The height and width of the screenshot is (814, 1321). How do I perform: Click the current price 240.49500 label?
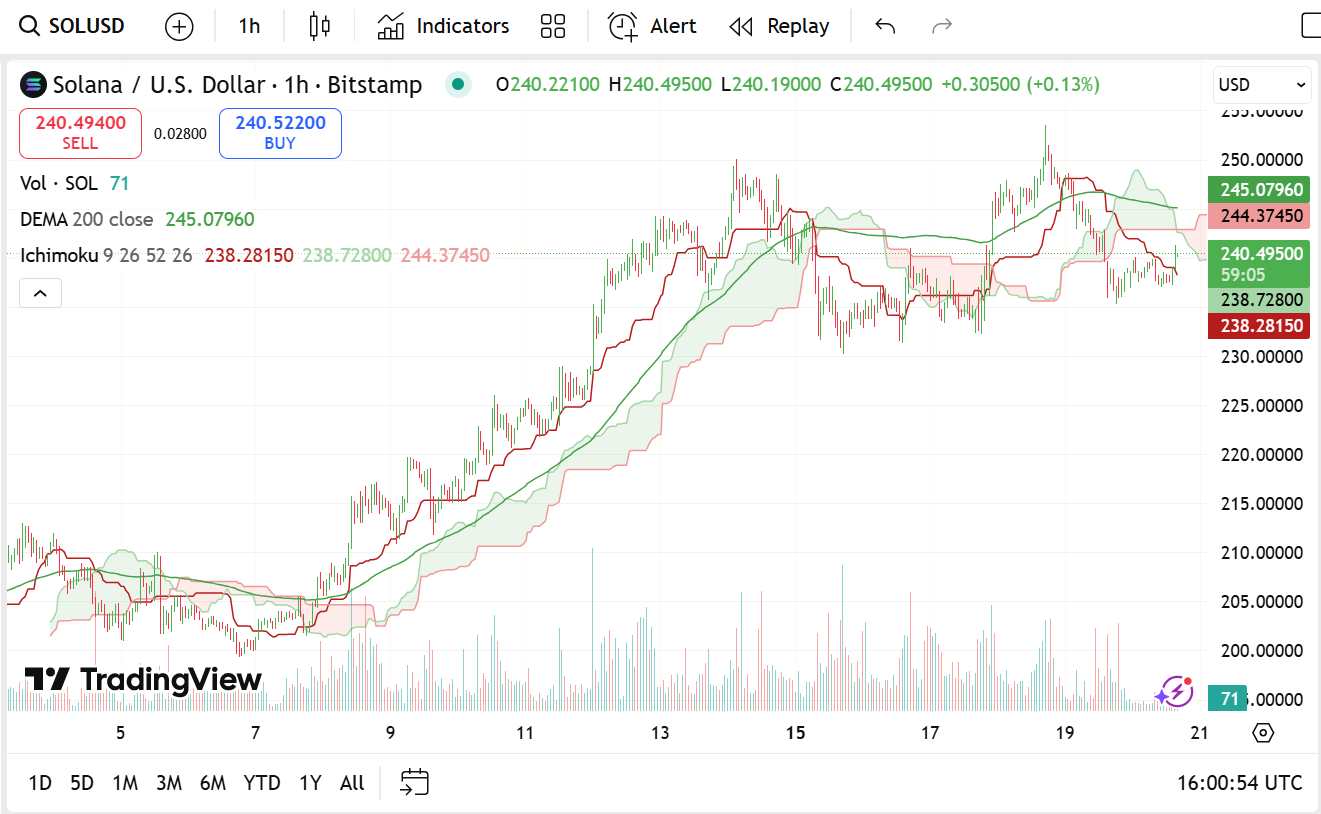(x=1258, y=263)
